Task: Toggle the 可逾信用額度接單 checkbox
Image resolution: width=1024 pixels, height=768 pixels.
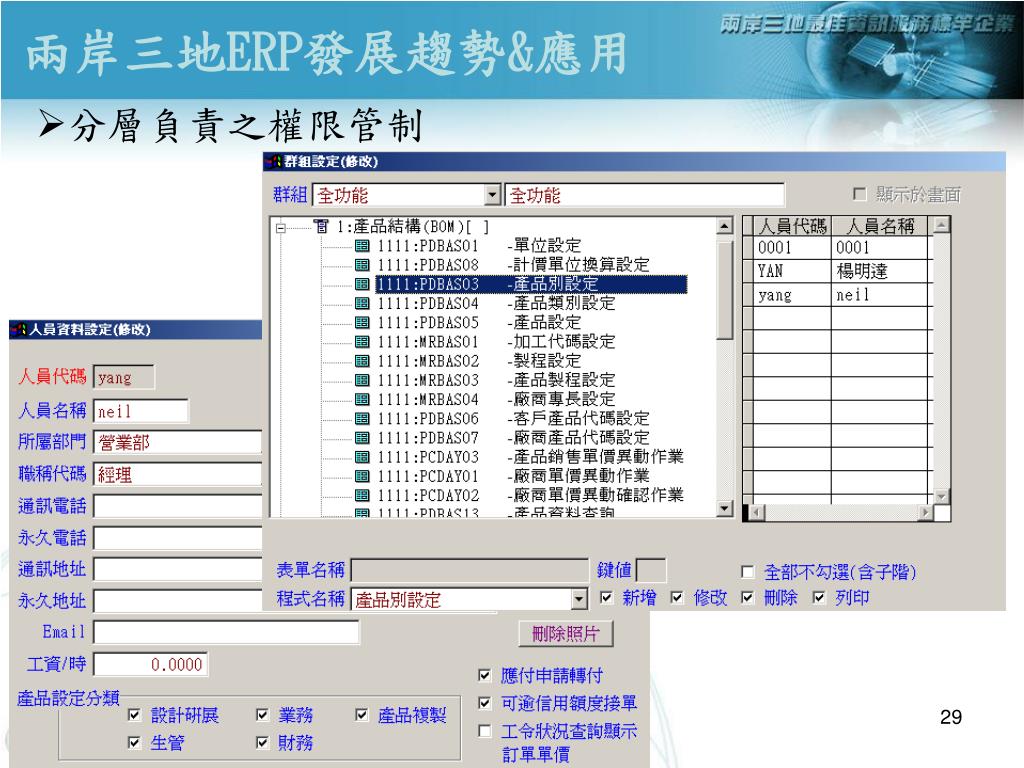Action: point(485,703)
